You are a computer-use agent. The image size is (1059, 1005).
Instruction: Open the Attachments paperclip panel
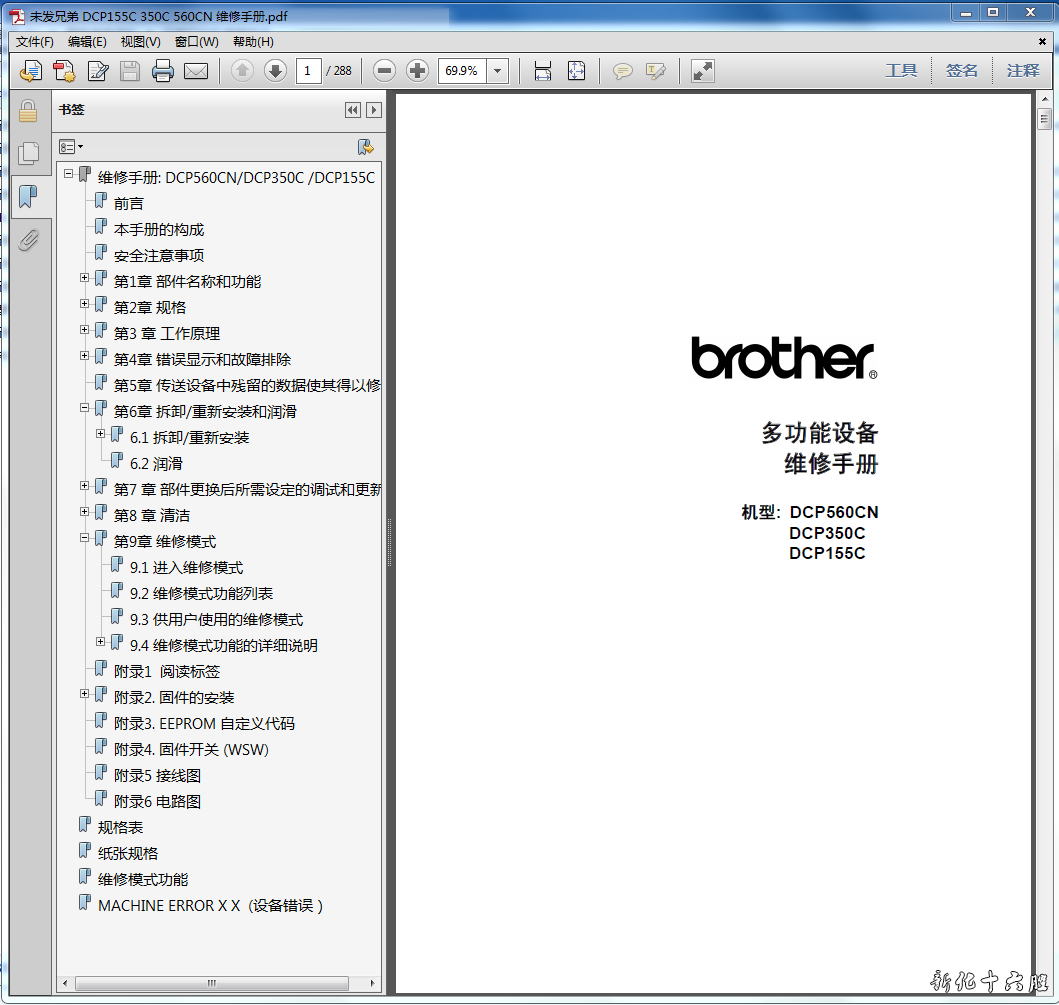(x=28, y=239)
